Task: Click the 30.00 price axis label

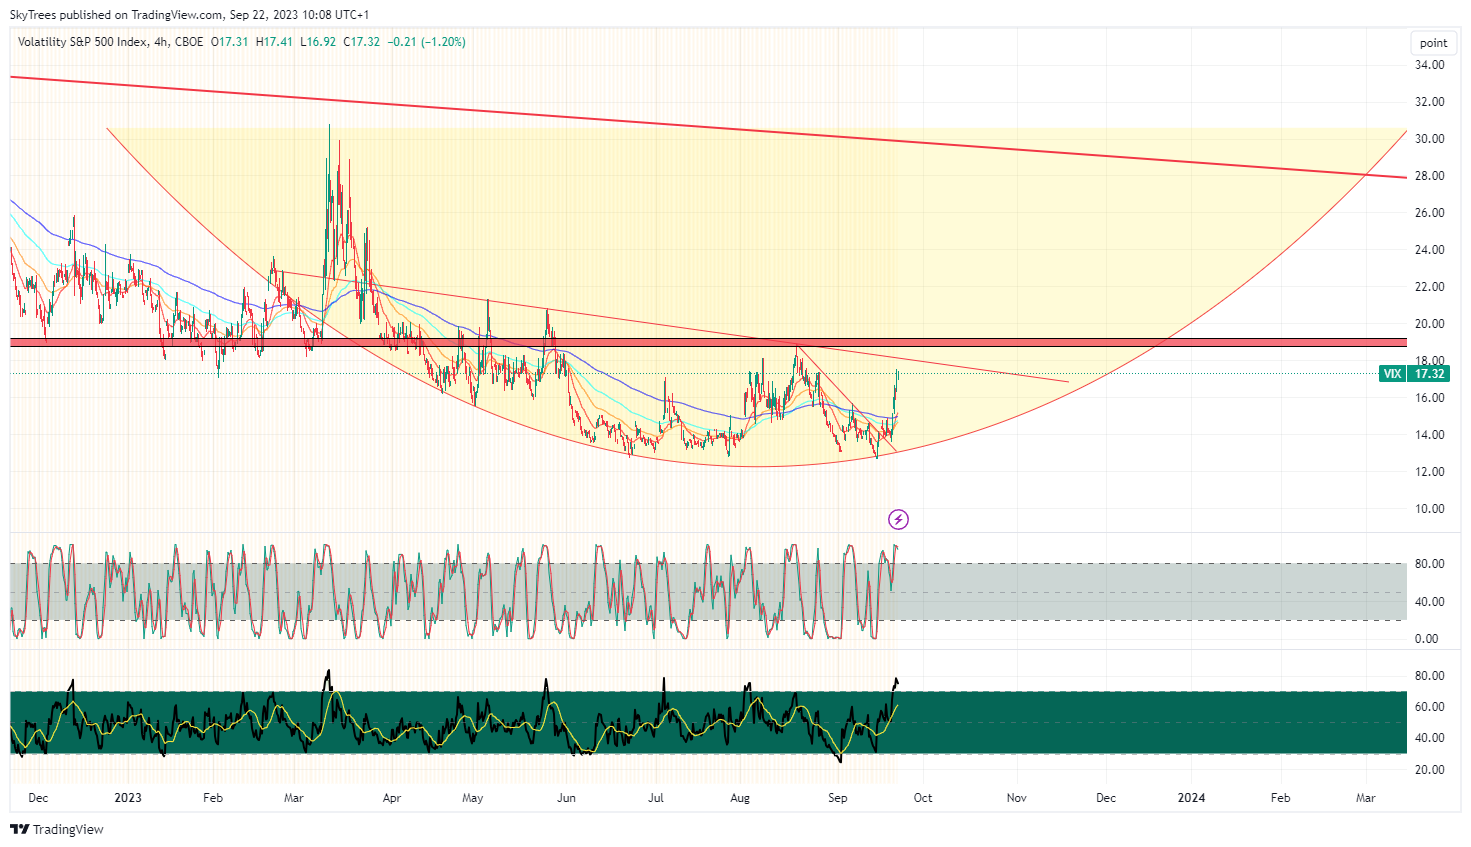Action: click(1430, 139)
